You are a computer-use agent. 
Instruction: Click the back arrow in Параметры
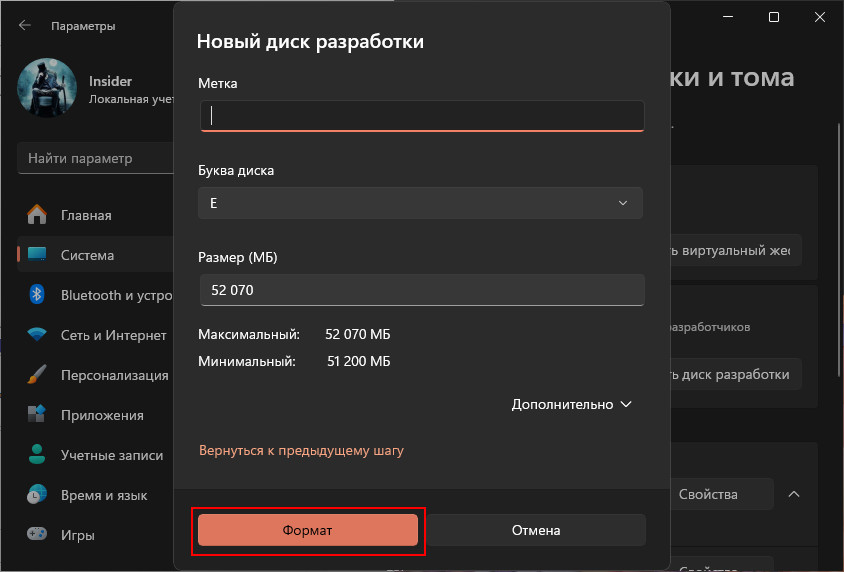point(25,25)
